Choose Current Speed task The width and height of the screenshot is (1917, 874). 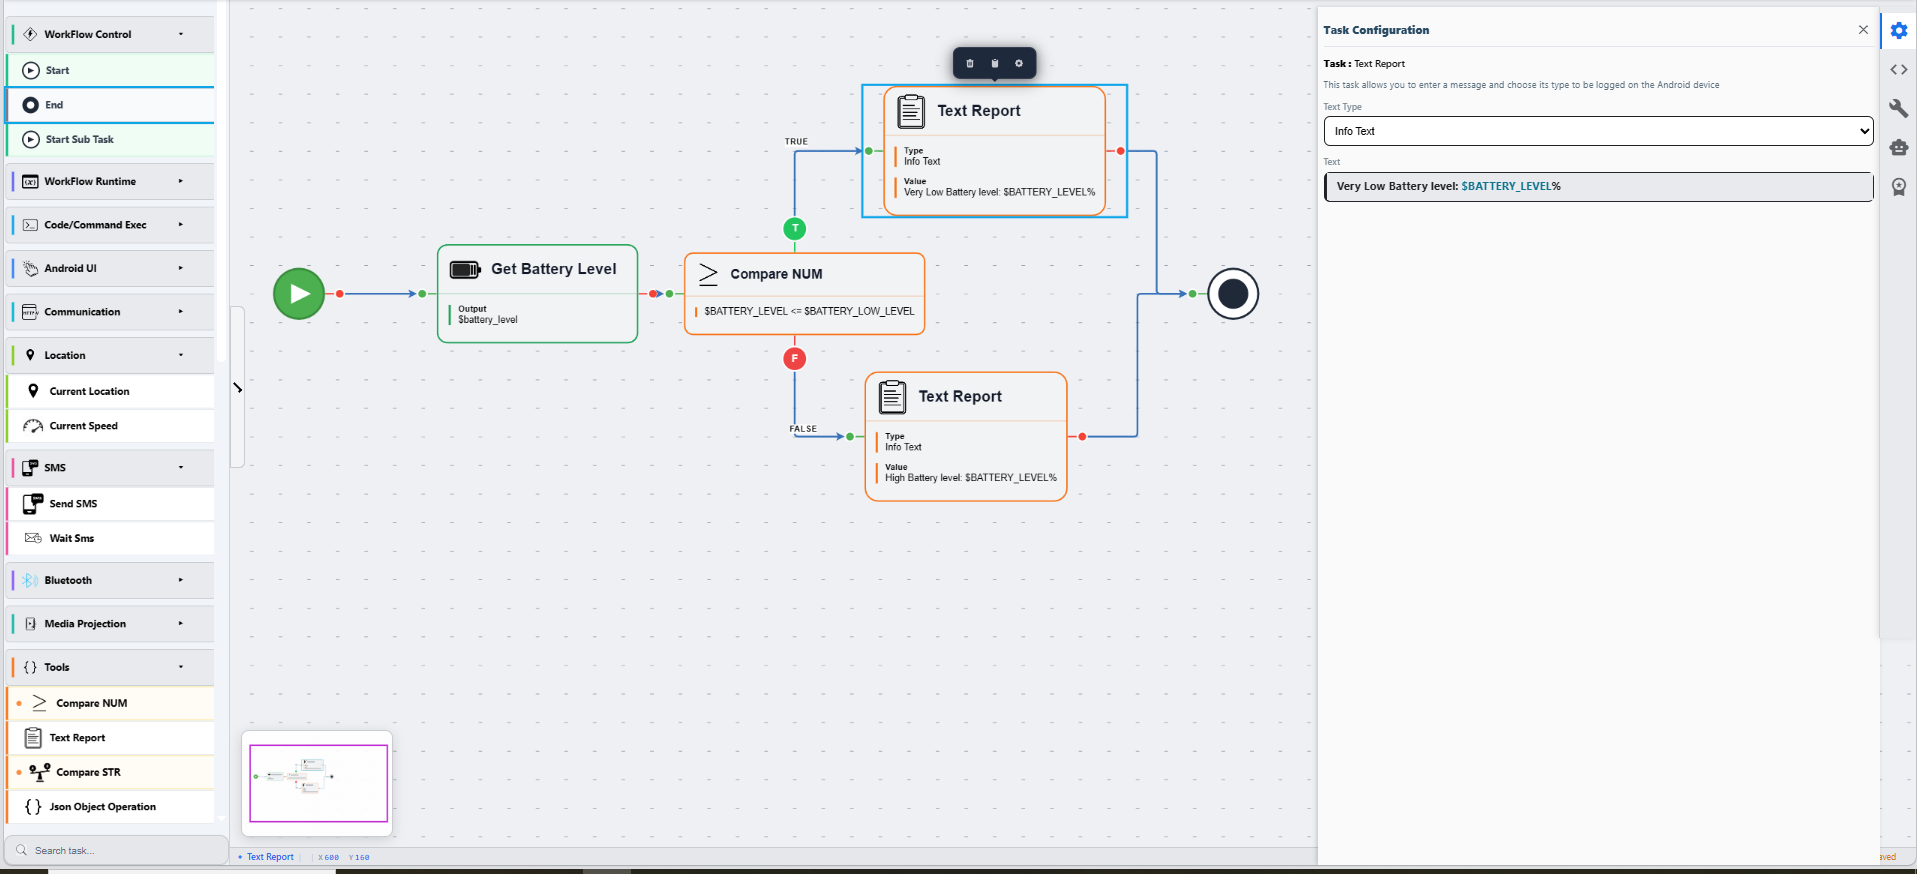click(110, 426)
